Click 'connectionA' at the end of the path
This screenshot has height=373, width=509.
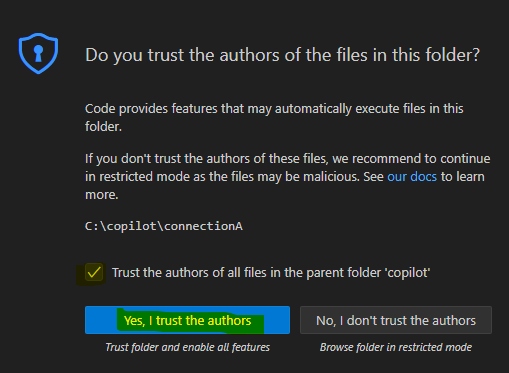pyautogui.click(x=203, y=226)
